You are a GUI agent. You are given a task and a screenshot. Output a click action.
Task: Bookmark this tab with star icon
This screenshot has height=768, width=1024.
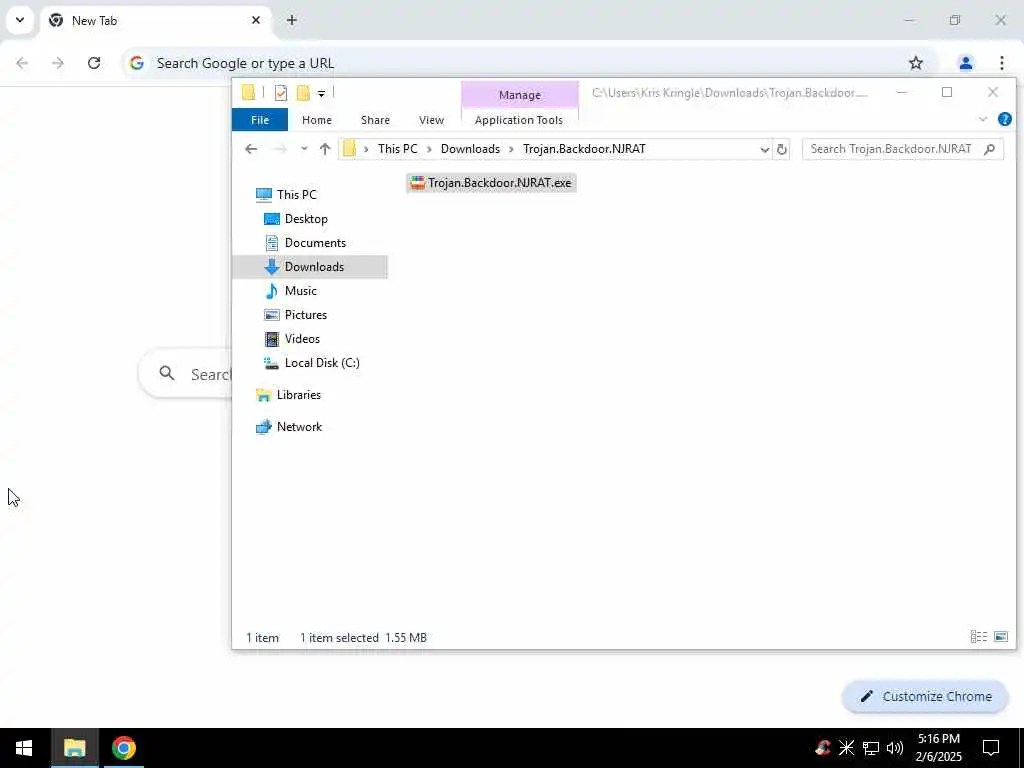coord(916,63)
